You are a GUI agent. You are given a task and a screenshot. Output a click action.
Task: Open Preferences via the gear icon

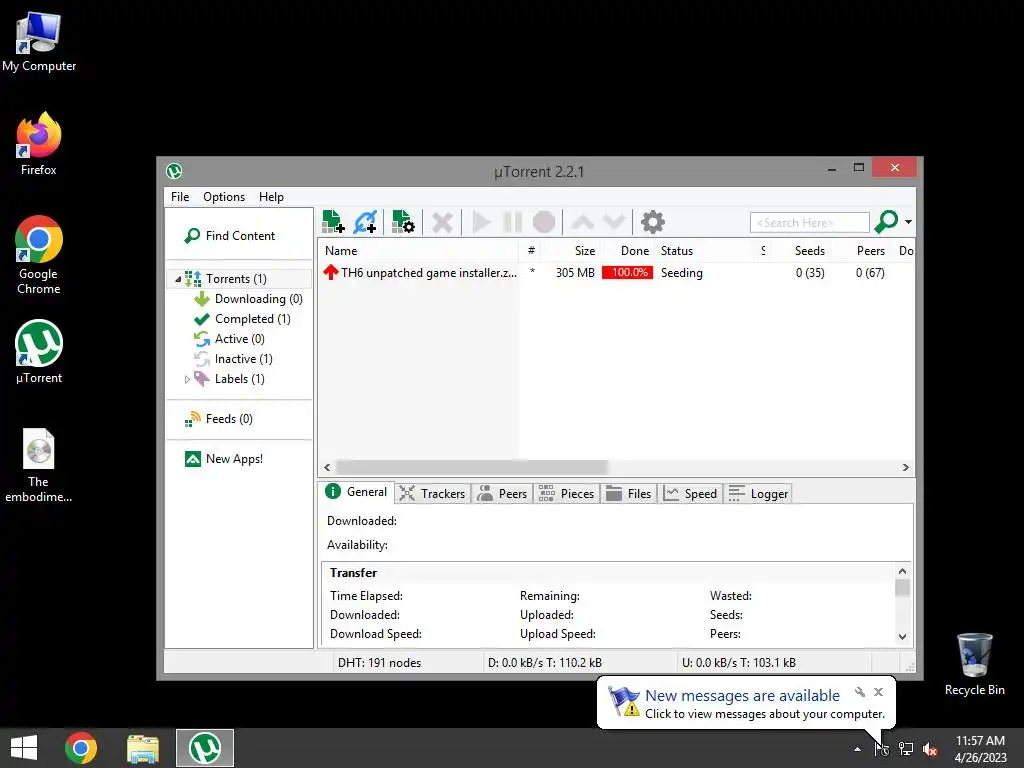(x=652, y=222)
